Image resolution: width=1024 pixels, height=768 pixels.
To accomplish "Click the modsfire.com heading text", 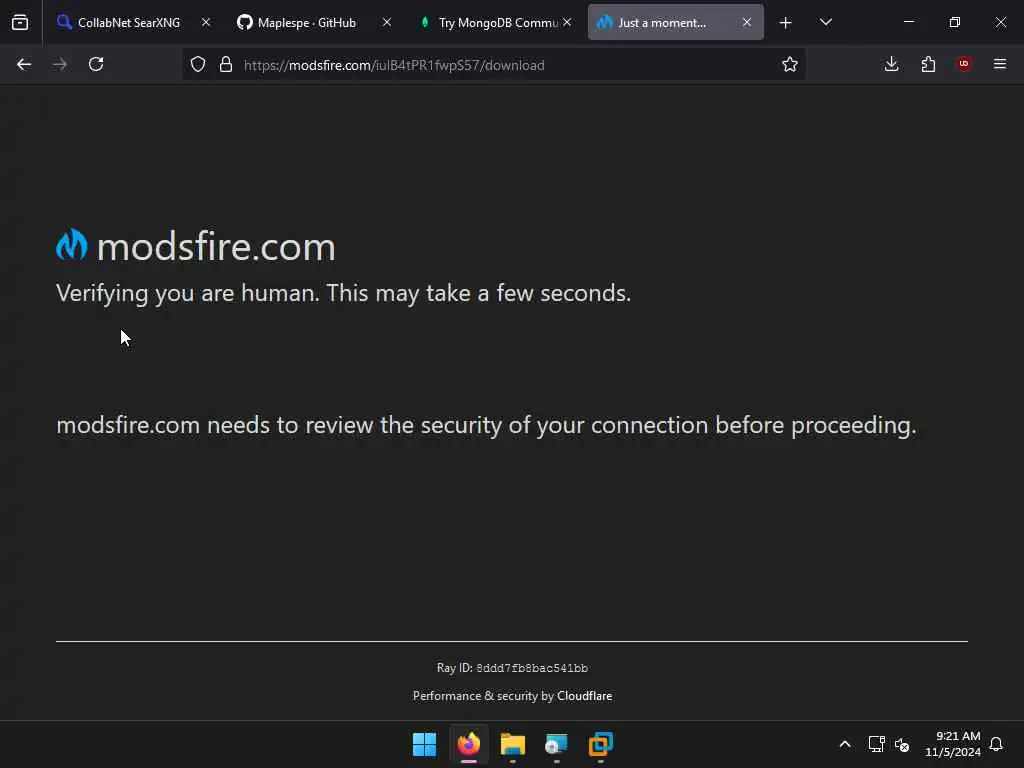I will pos(216,247).
